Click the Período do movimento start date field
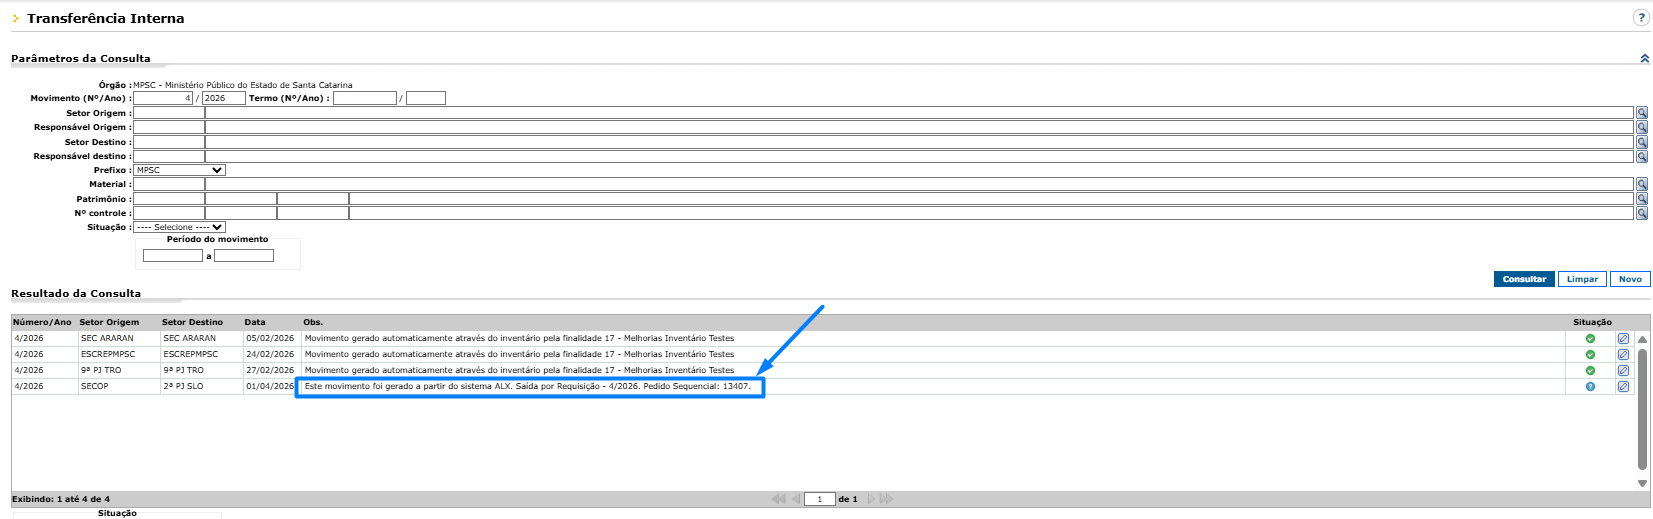The height and width of the screenshot is (519, 1653). (173, 256)
